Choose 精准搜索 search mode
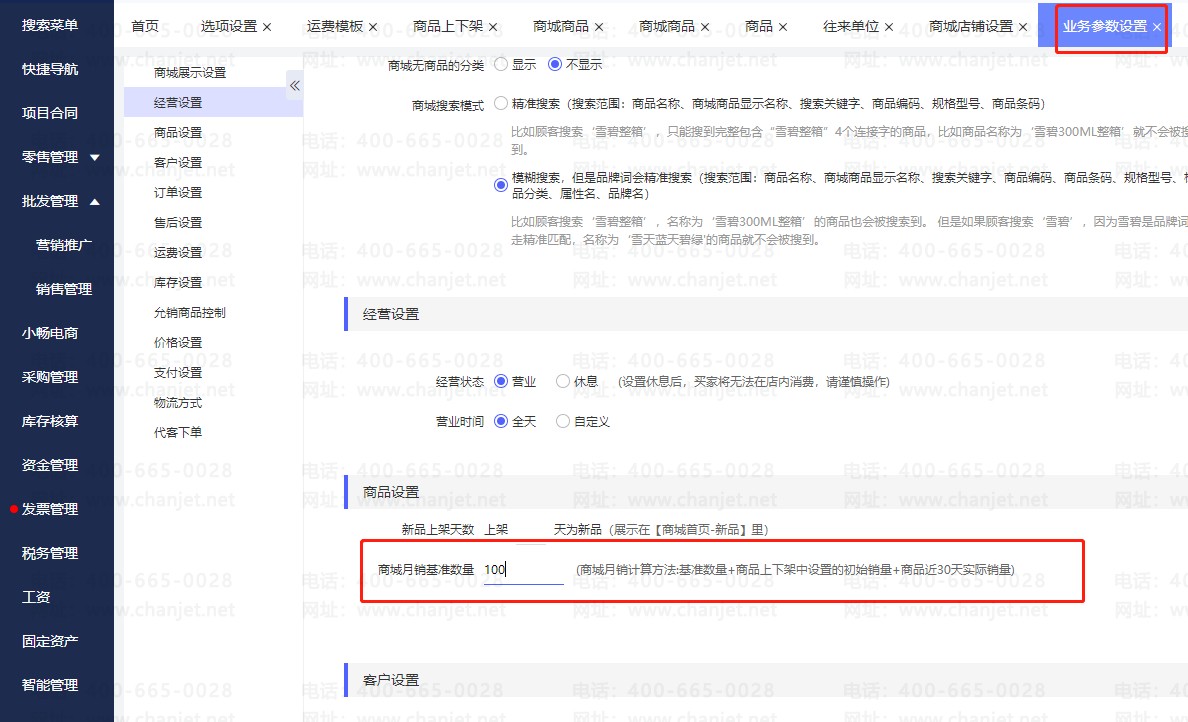The height and width of the screenshot is (722, 1188). pyautogui.click(x=501, y=103)
